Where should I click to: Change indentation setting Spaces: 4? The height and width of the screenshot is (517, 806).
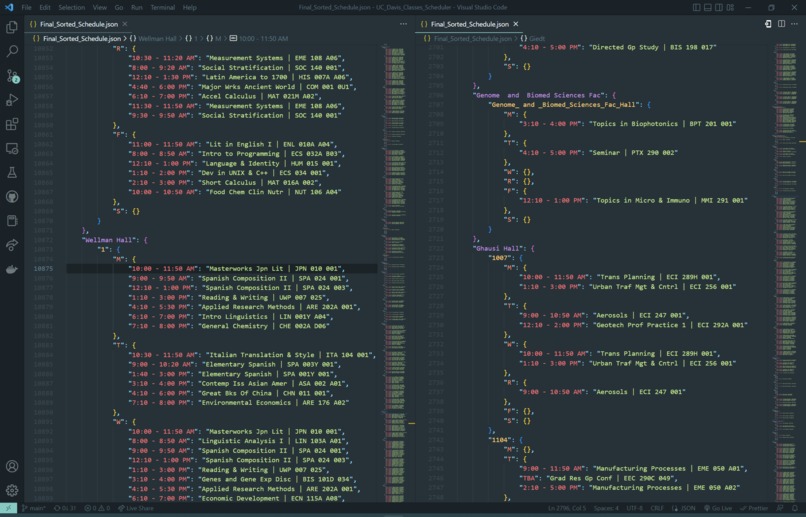click(607, 508)
